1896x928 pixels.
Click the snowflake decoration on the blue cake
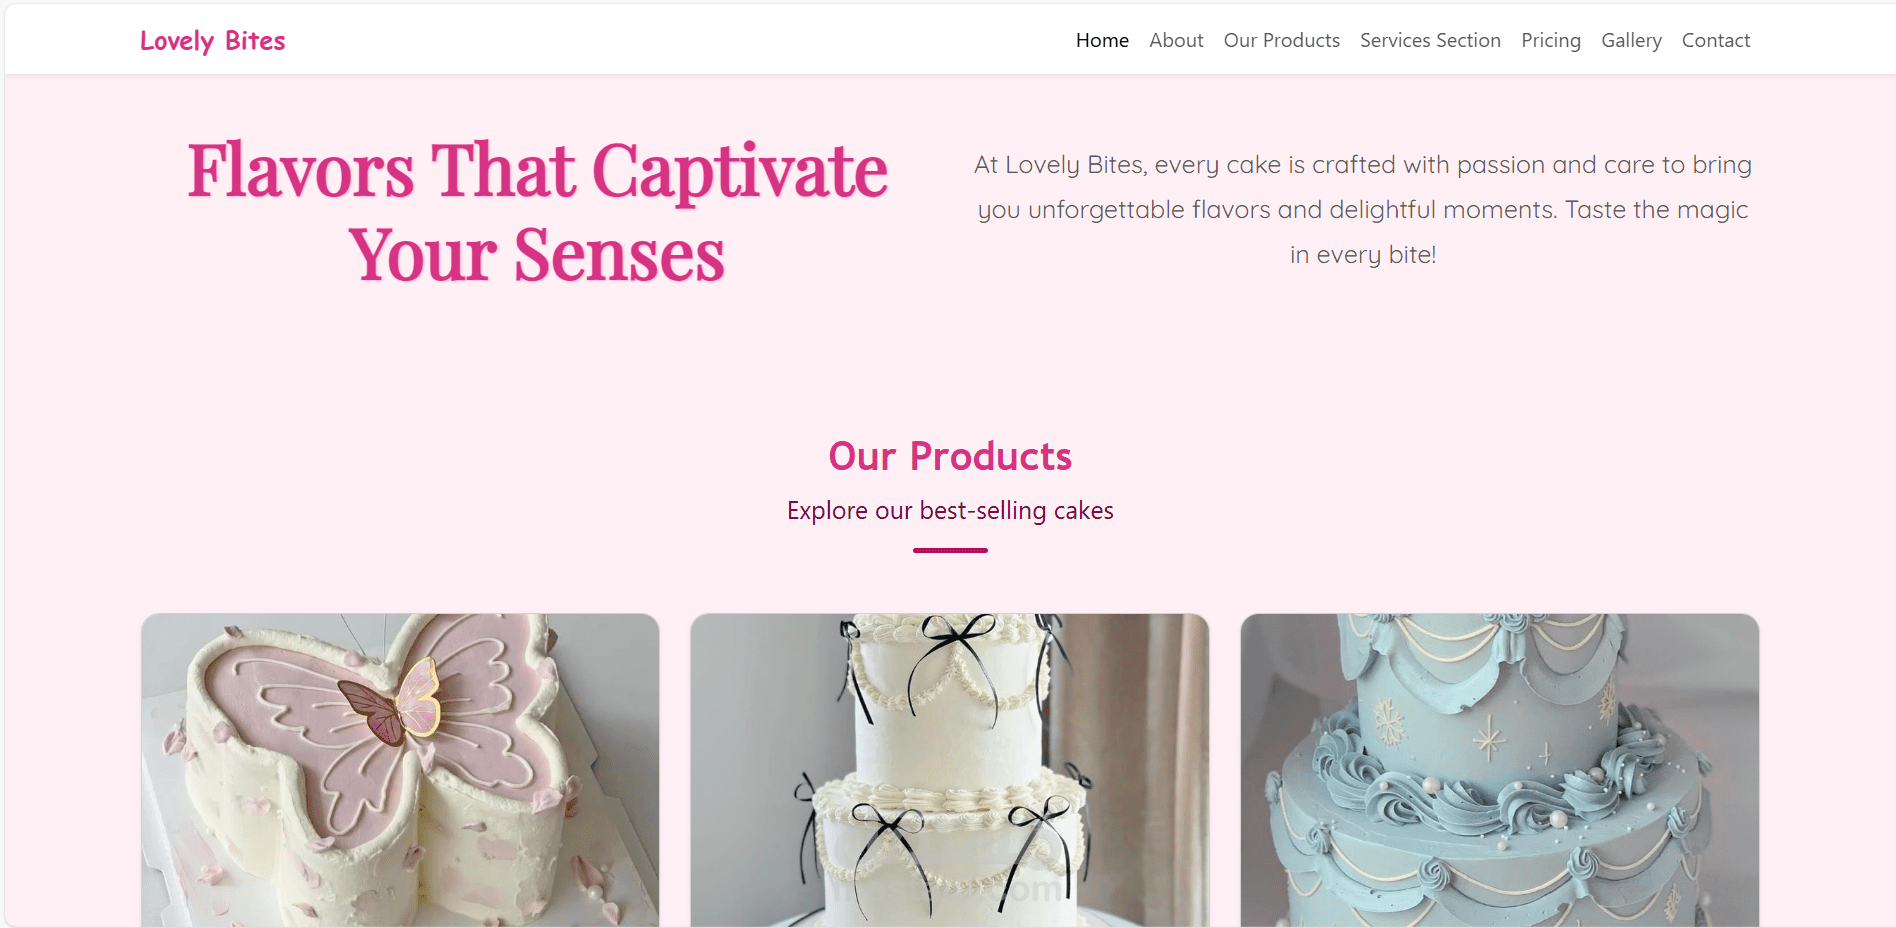(x=1389, y=722)
